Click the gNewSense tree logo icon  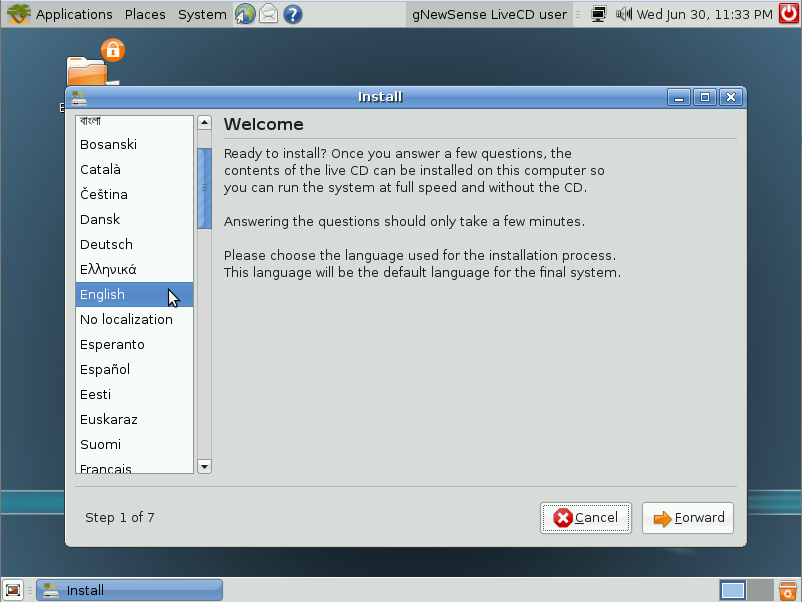pos(18,14)
